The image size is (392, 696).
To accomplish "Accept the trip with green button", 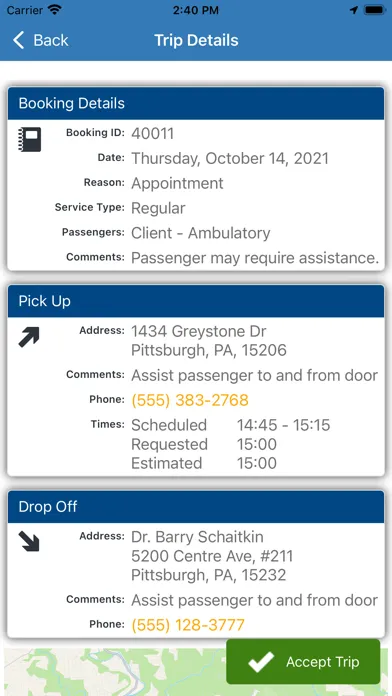I will click(x=303, y=662).
